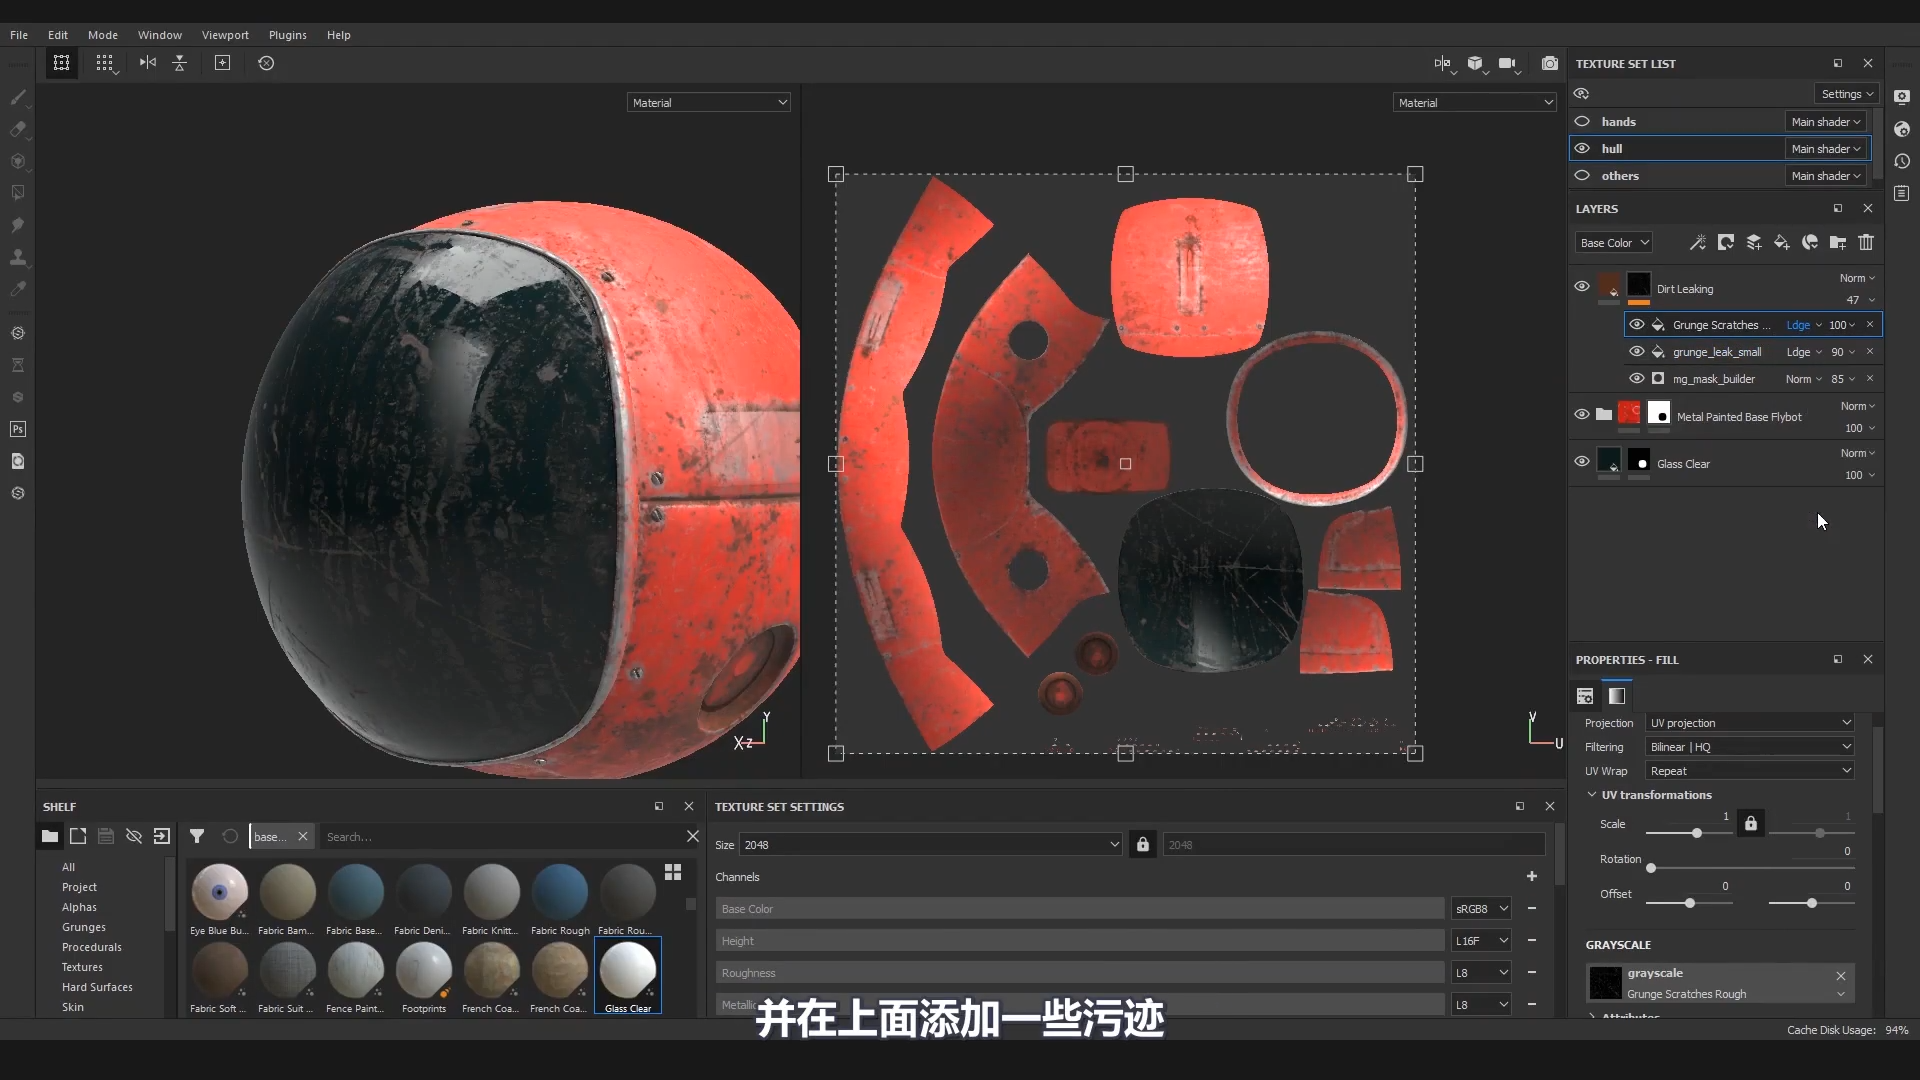Select the Grunges category in Shelf
This screenshot has width=1920, height=1080.
click(84, 927)
